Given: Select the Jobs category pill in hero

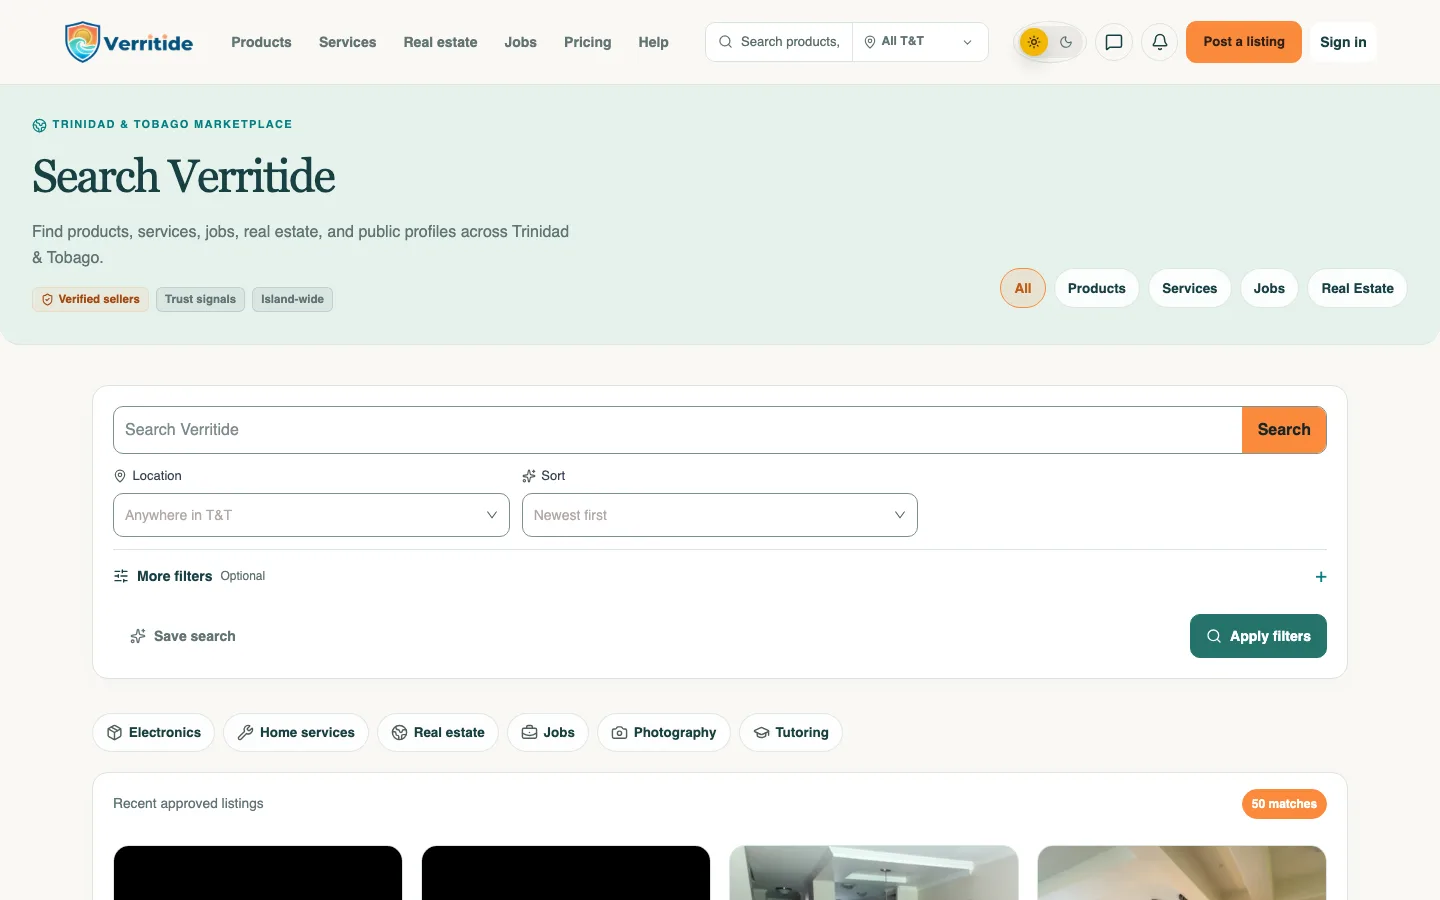Looking at the screenshot, I should click(x=1269, y=288).
